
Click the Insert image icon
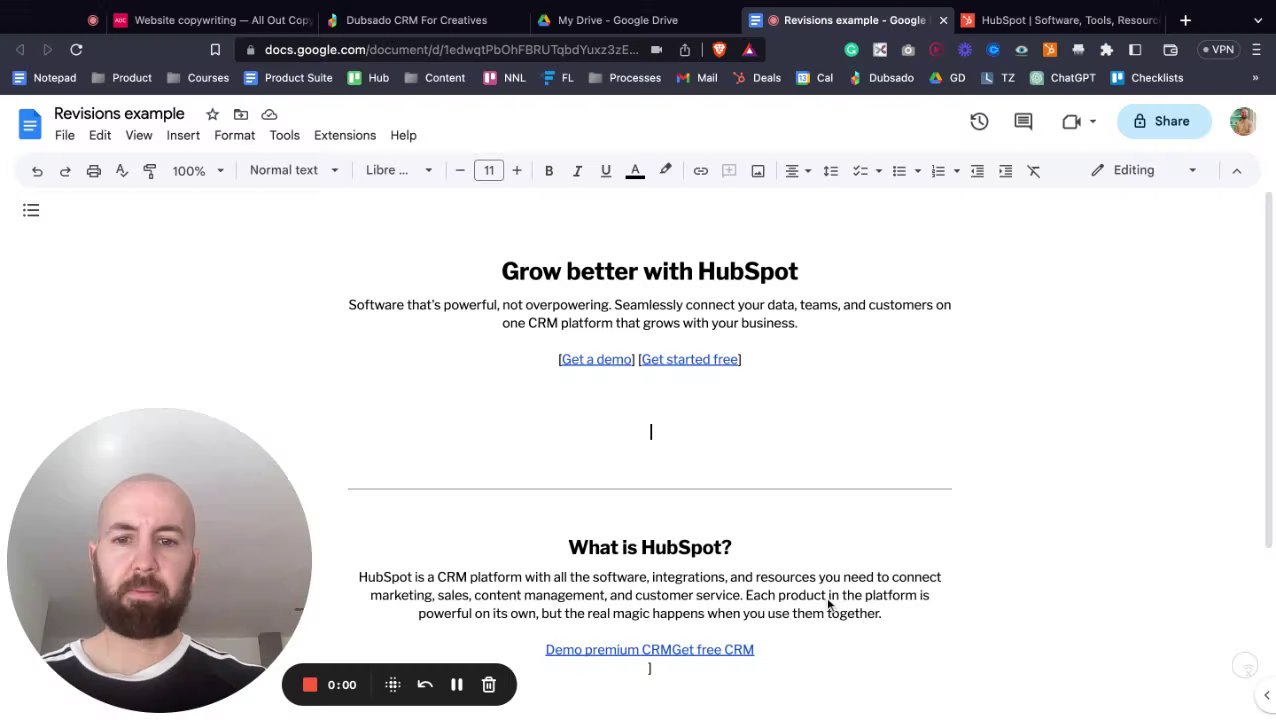tap(758, 171)
